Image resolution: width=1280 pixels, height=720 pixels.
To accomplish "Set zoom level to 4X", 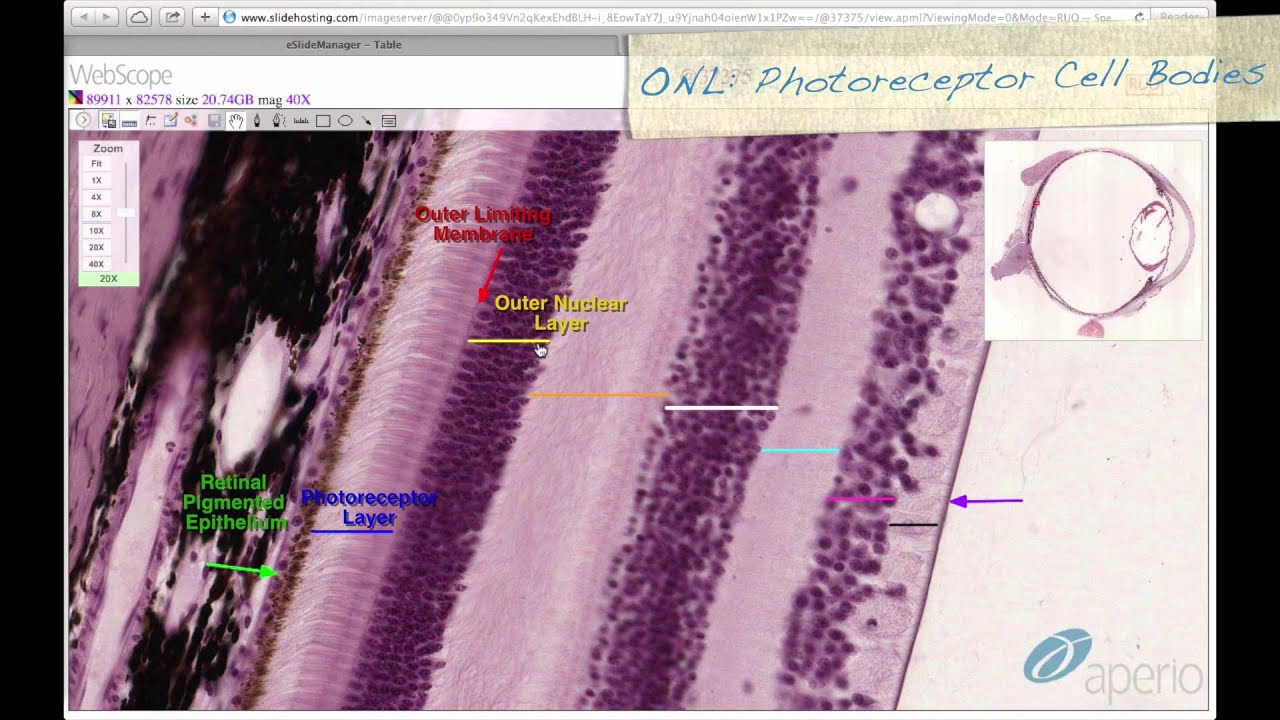I will coord(97,197).
